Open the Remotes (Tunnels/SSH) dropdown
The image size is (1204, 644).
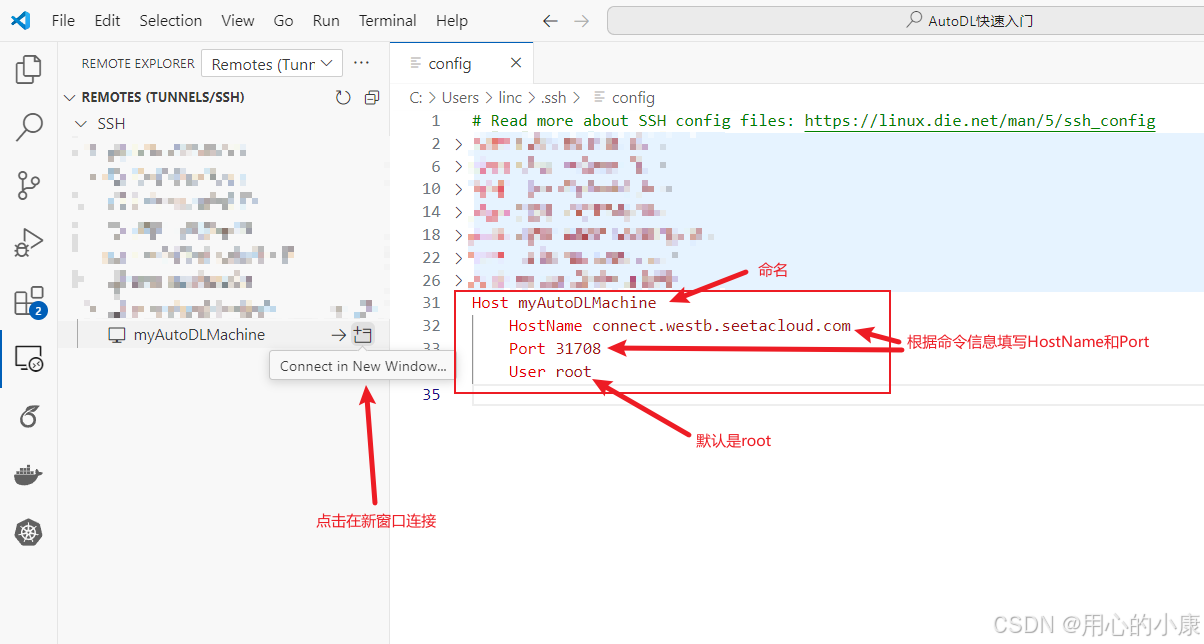click(272, 63)
